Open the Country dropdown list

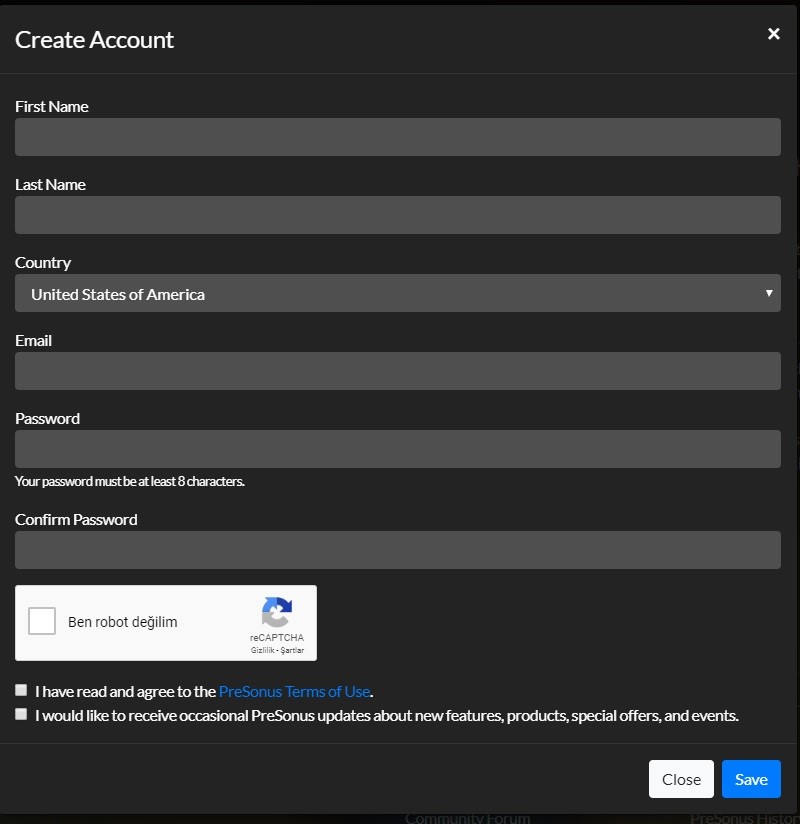[x=397, y=294]
